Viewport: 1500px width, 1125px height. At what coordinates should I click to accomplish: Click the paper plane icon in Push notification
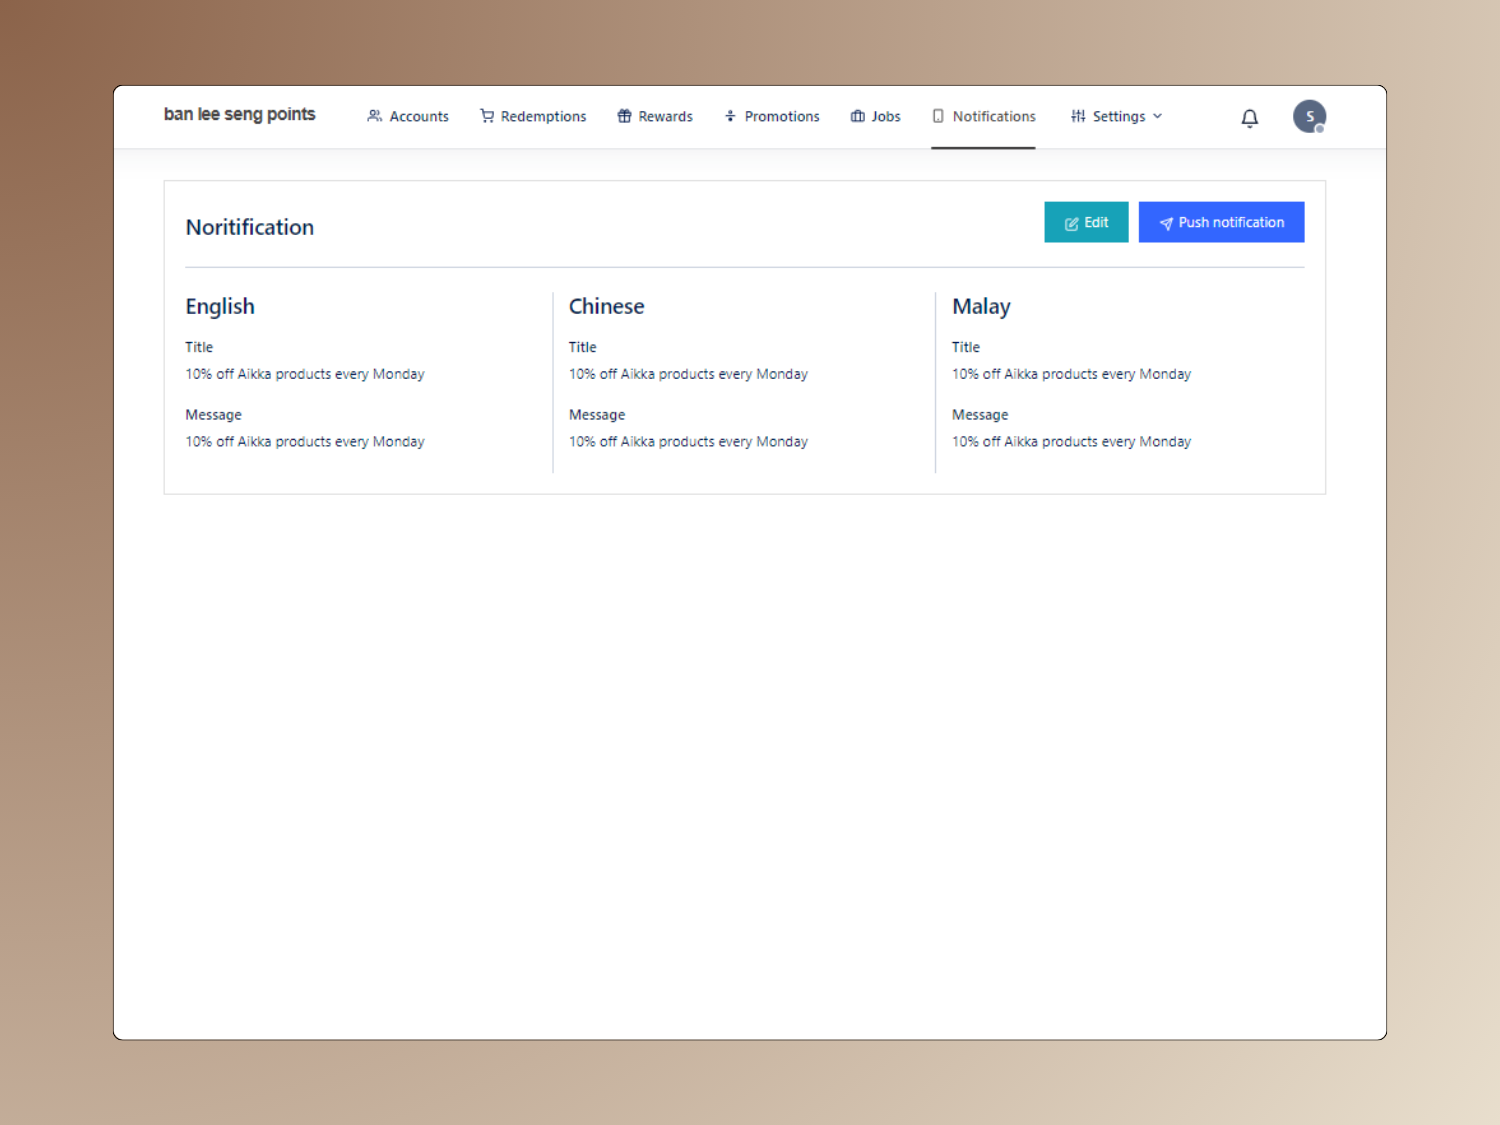point(1165,223)
